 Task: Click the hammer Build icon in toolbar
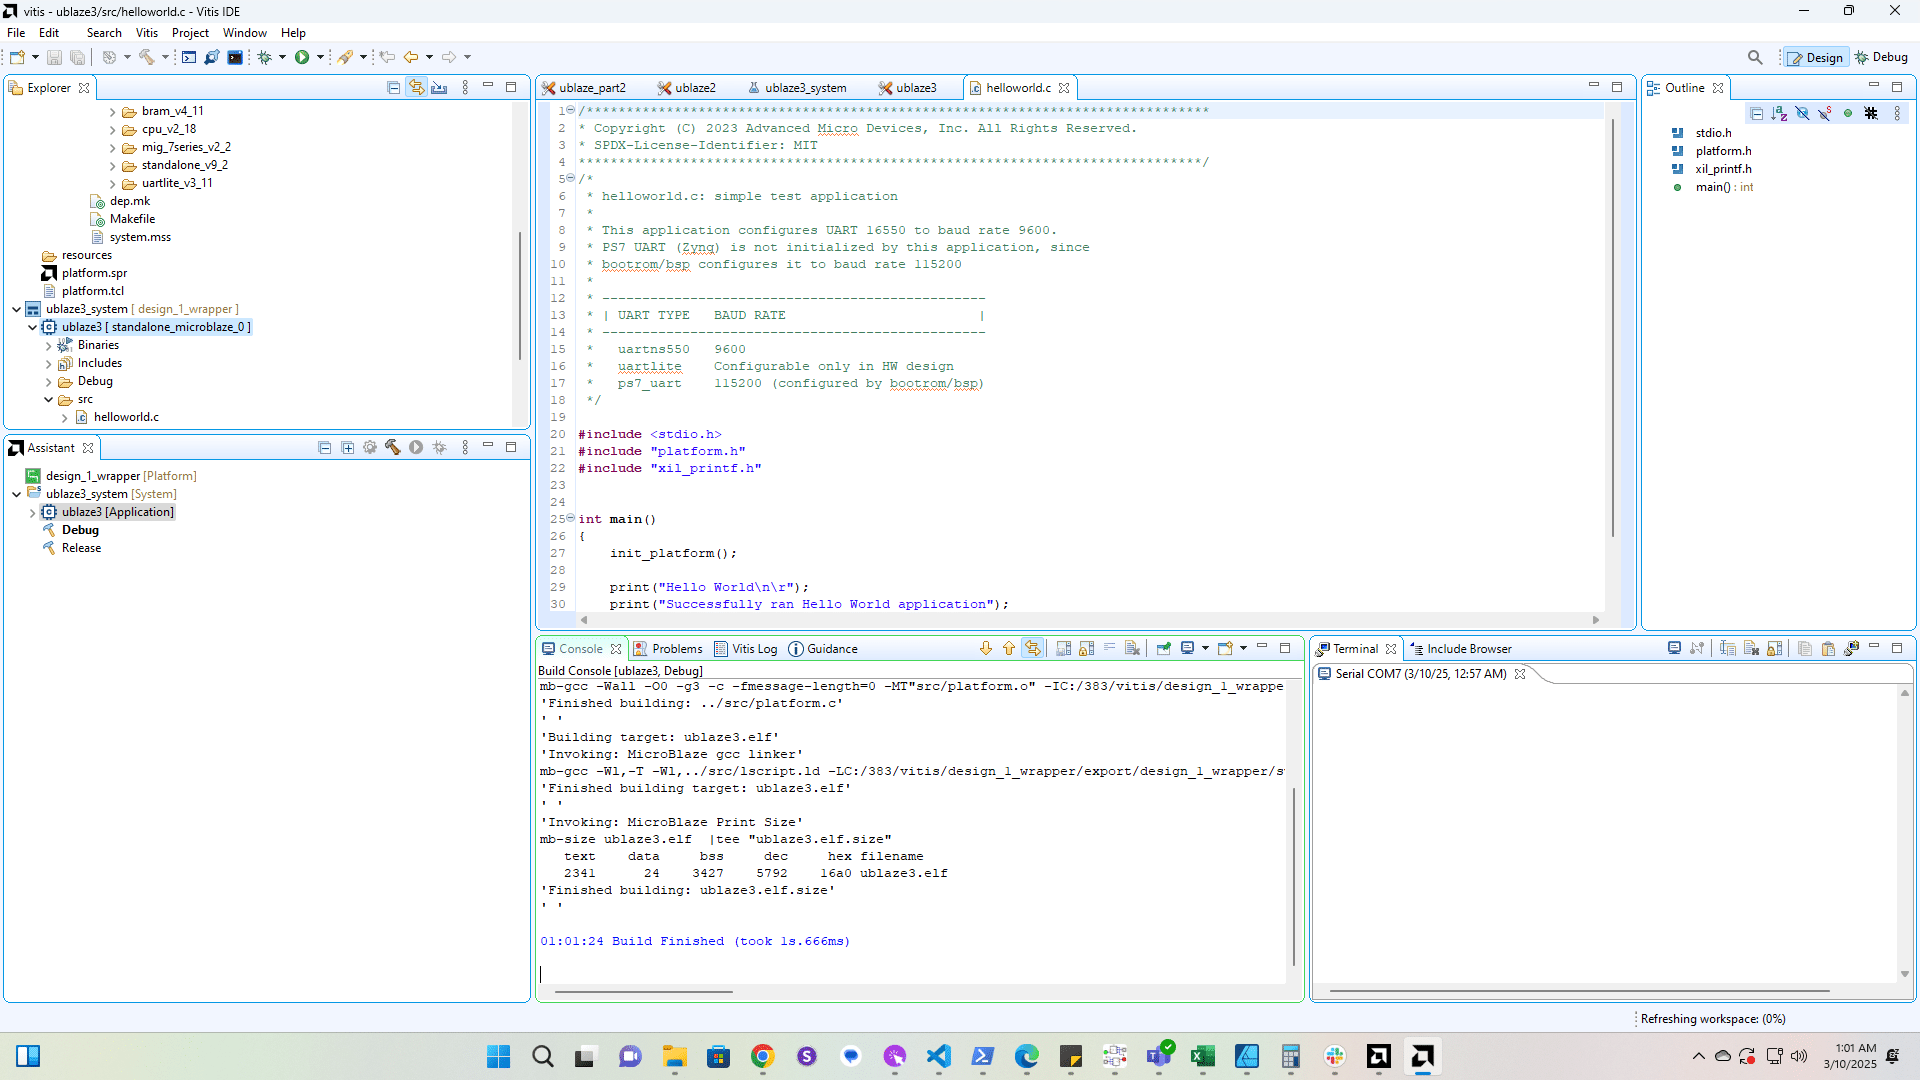point(147,57)
